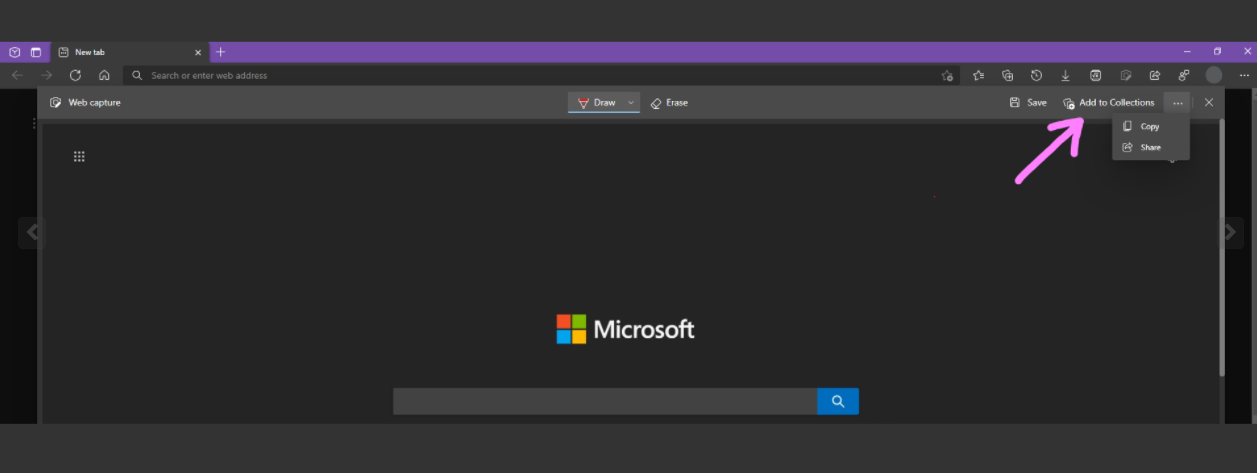1257x473 pixels.
Task: Open the tab actions menu icon
Action: [x=36, y=52]
